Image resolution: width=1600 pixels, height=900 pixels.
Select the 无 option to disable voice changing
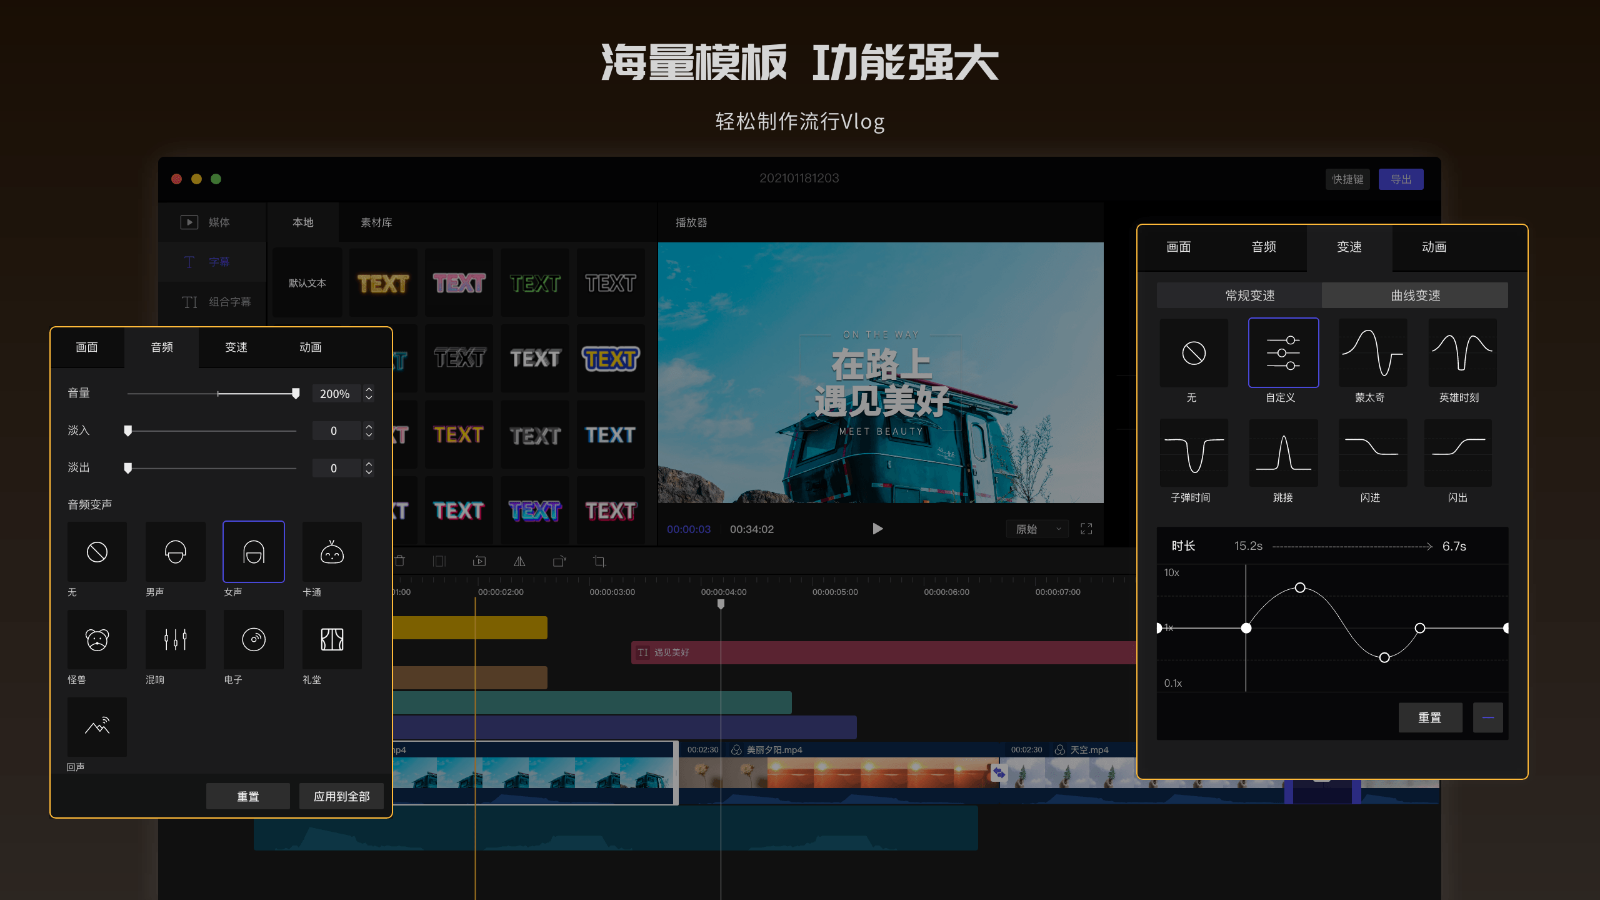pyautogui.click(x=97, y=552)
